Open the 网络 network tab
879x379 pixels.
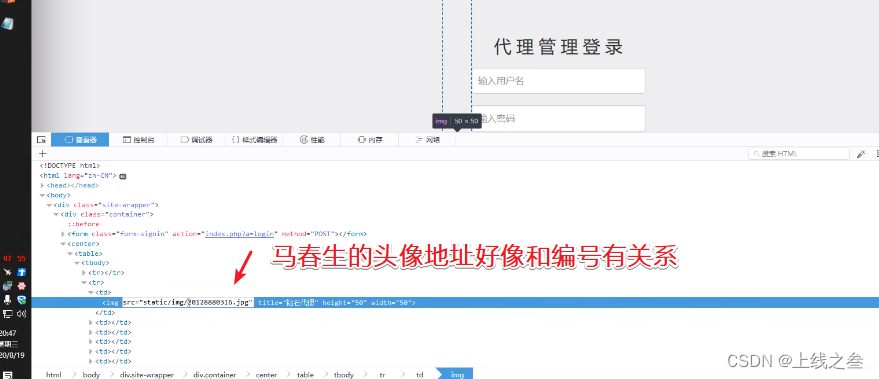427,140
